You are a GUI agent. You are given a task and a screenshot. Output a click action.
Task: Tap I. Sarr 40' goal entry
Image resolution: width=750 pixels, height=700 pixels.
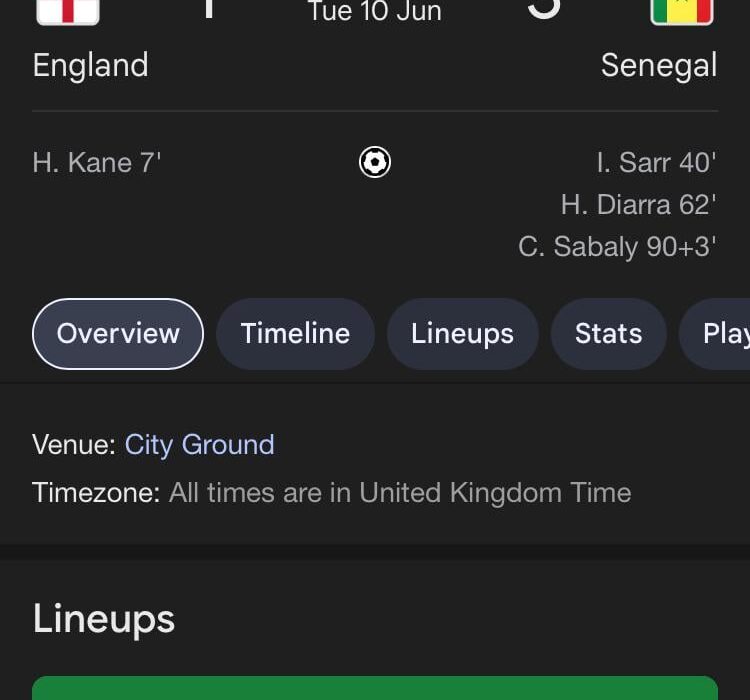point(657,163)
